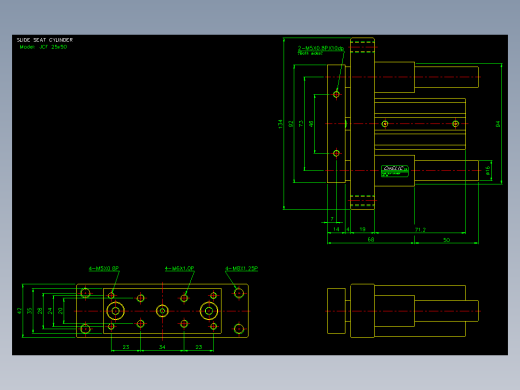Click the 2-M5x0.8P leader note text
The image size is (520, 390).
pyautogui.click(x=321, y=48)
